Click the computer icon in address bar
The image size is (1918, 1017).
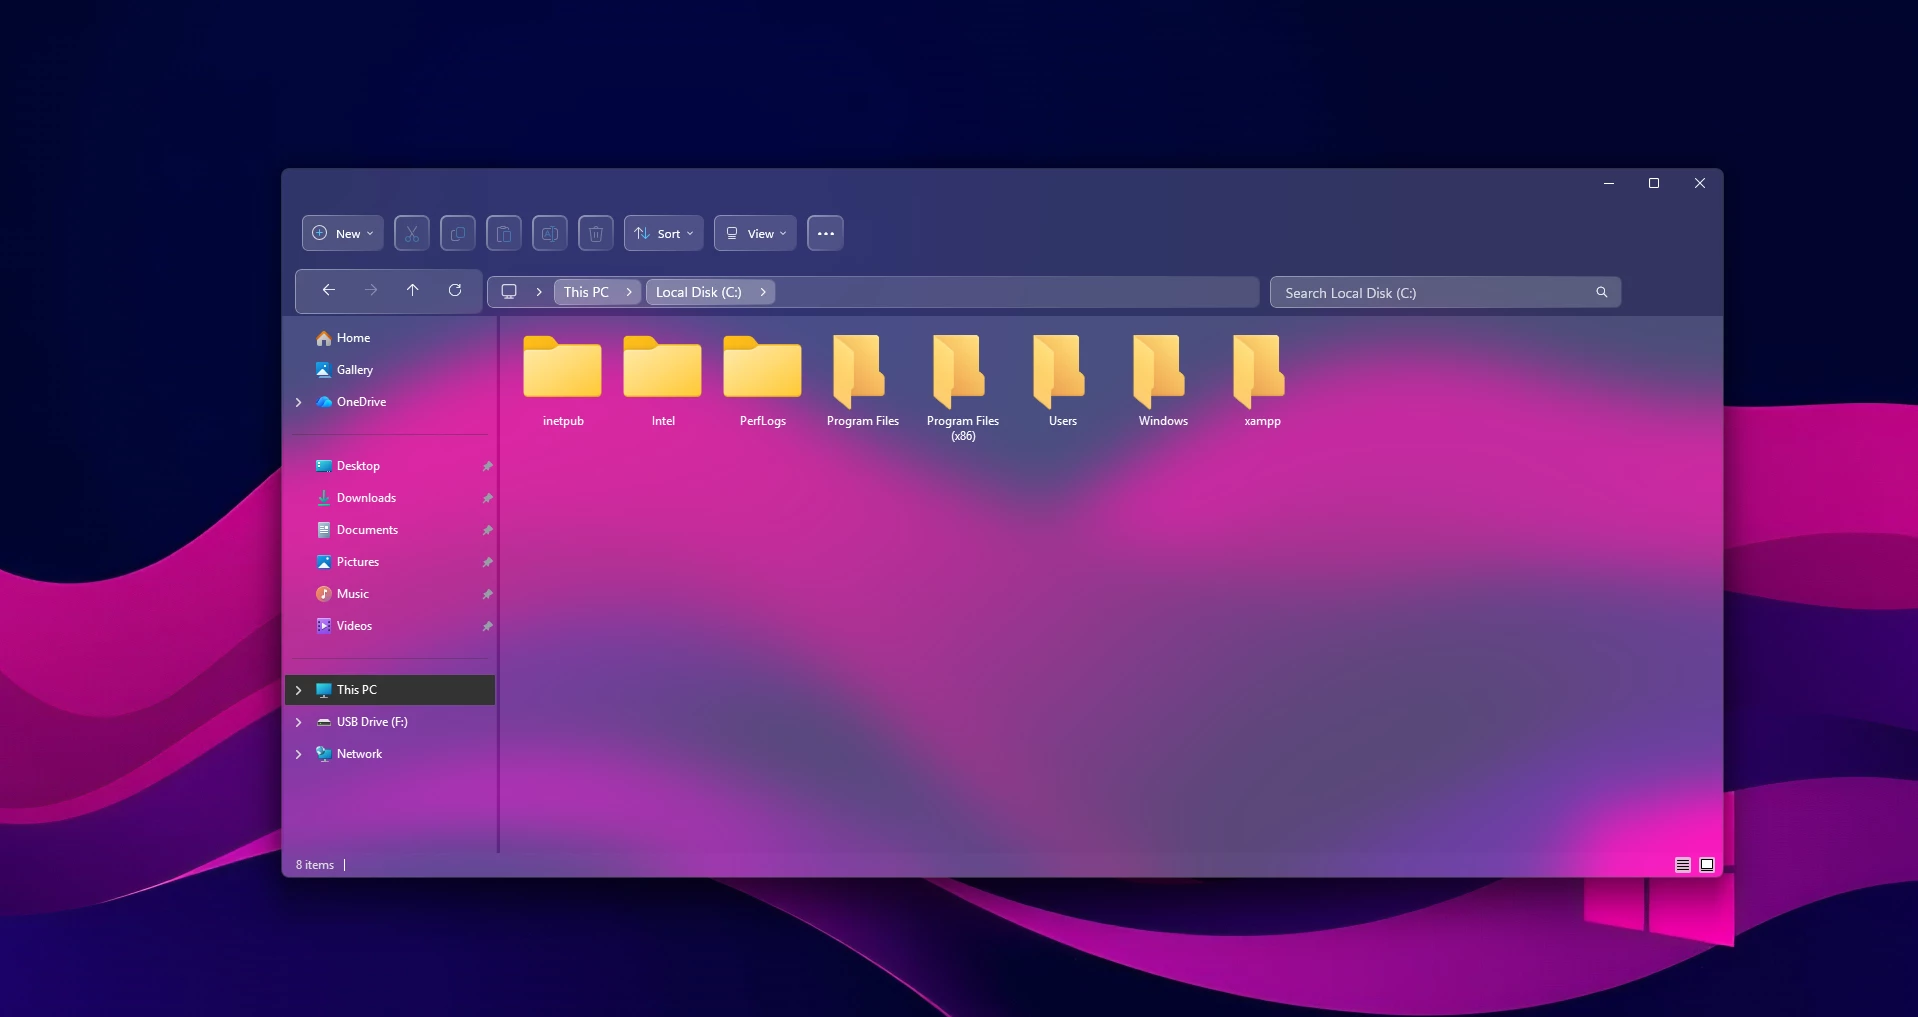509,291
